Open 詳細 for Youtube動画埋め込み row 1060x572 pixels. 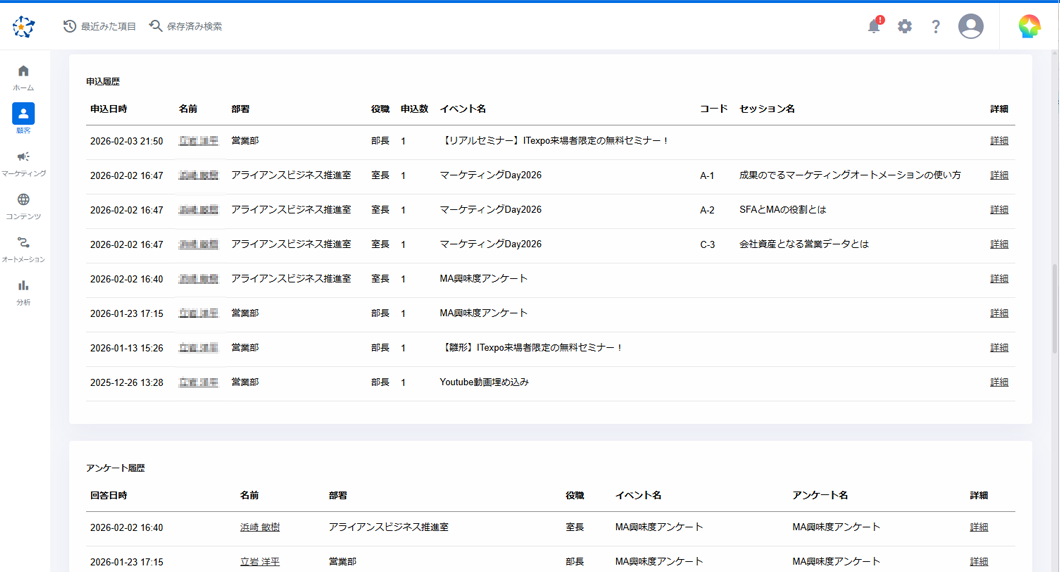tap(999, 382)
